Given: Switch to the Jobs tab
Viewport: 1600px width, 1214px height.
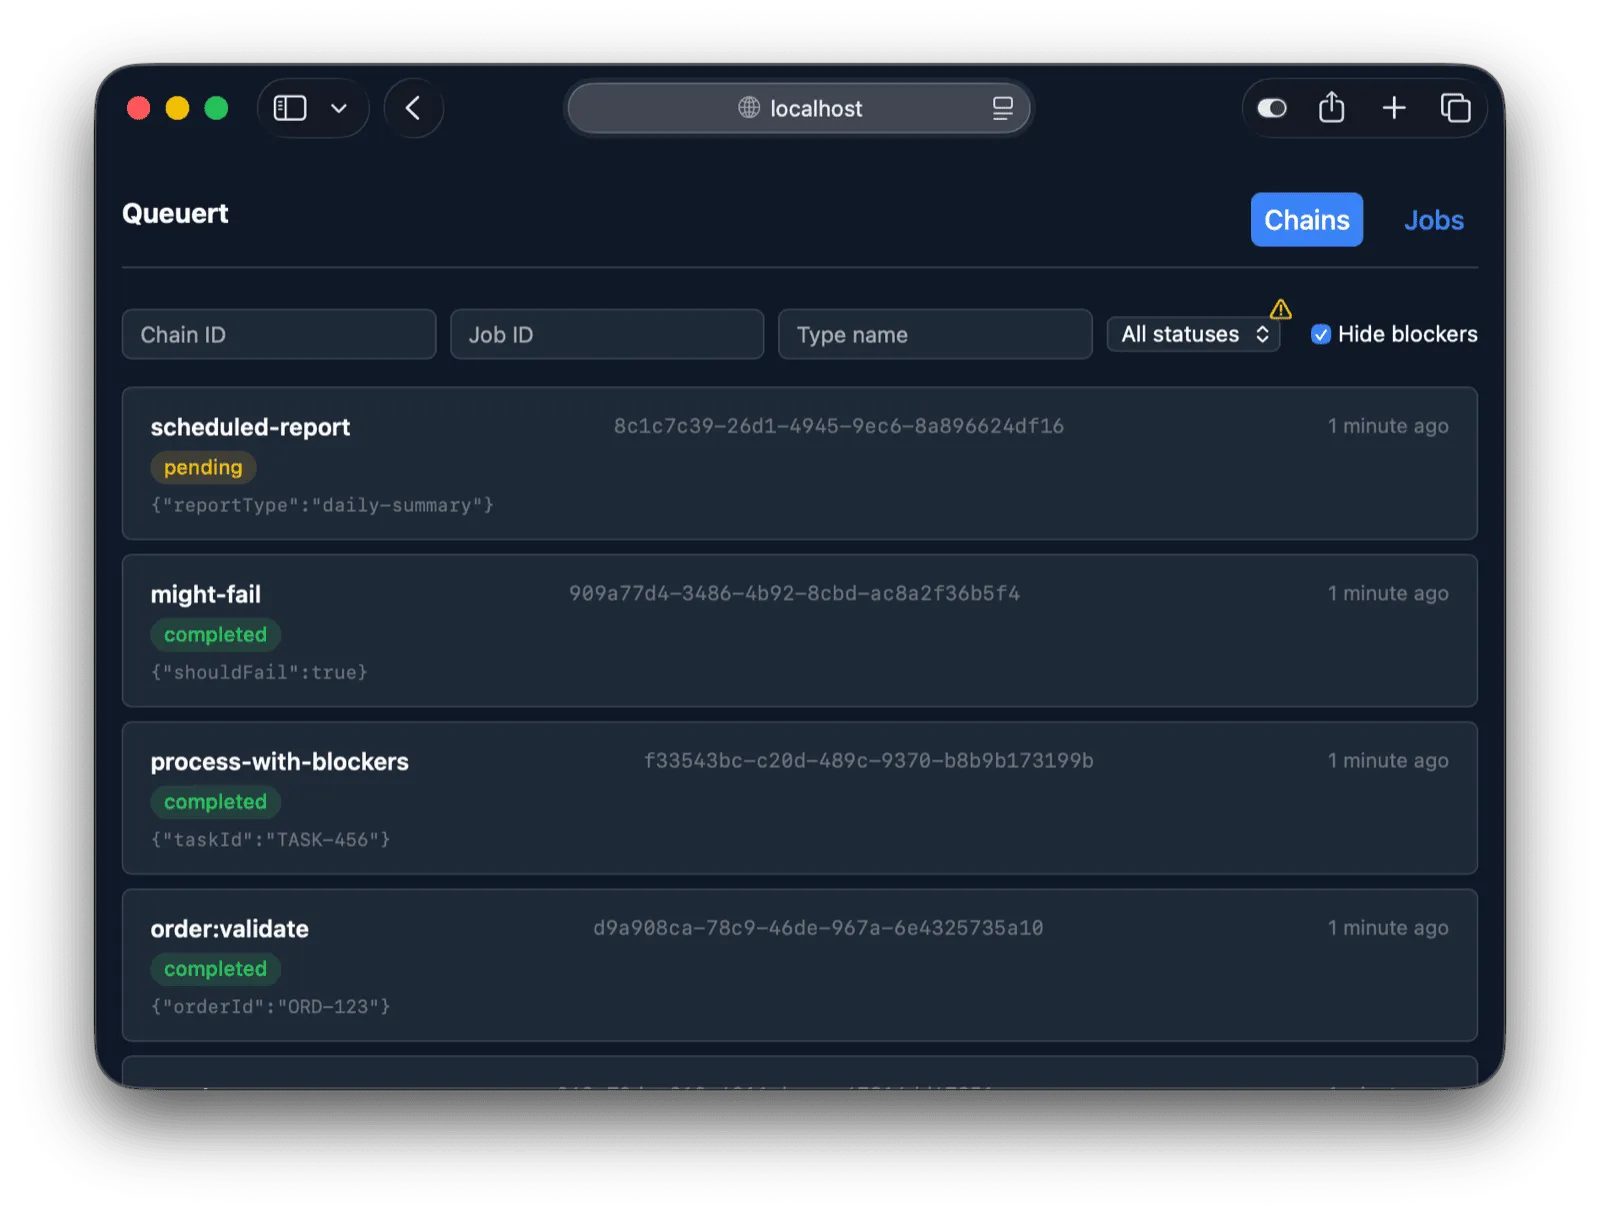Looking at the screenshot, I should tap(1433, 220).
